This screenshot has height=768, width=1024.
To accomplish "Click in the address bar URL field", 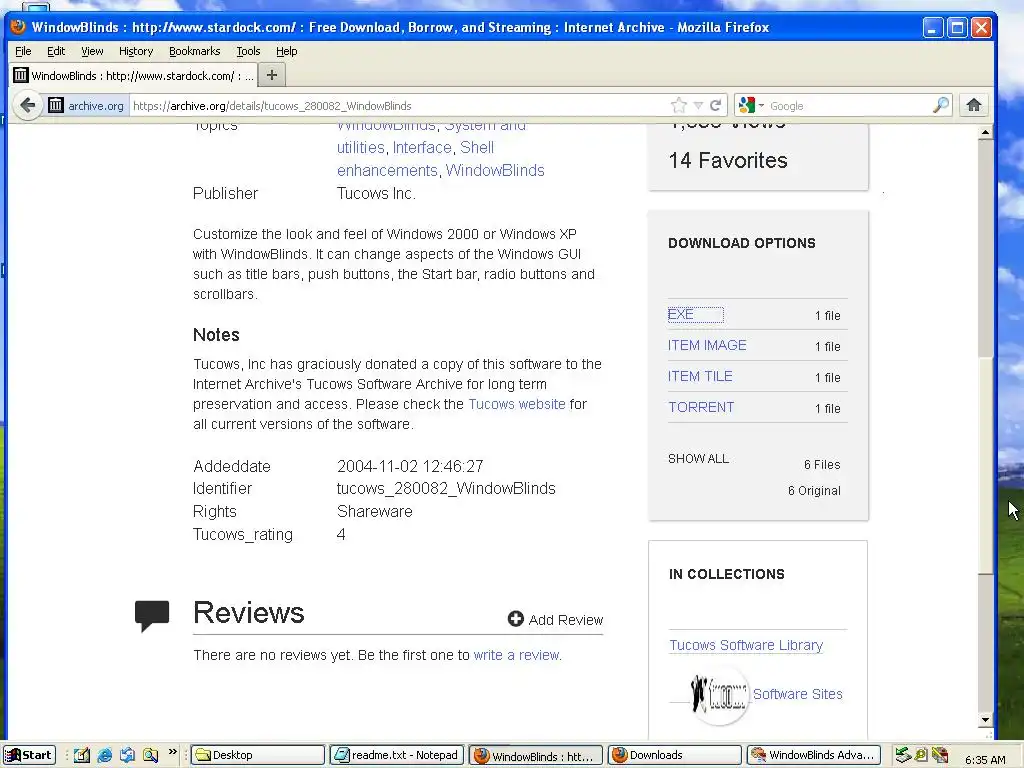I will [398, 106].
